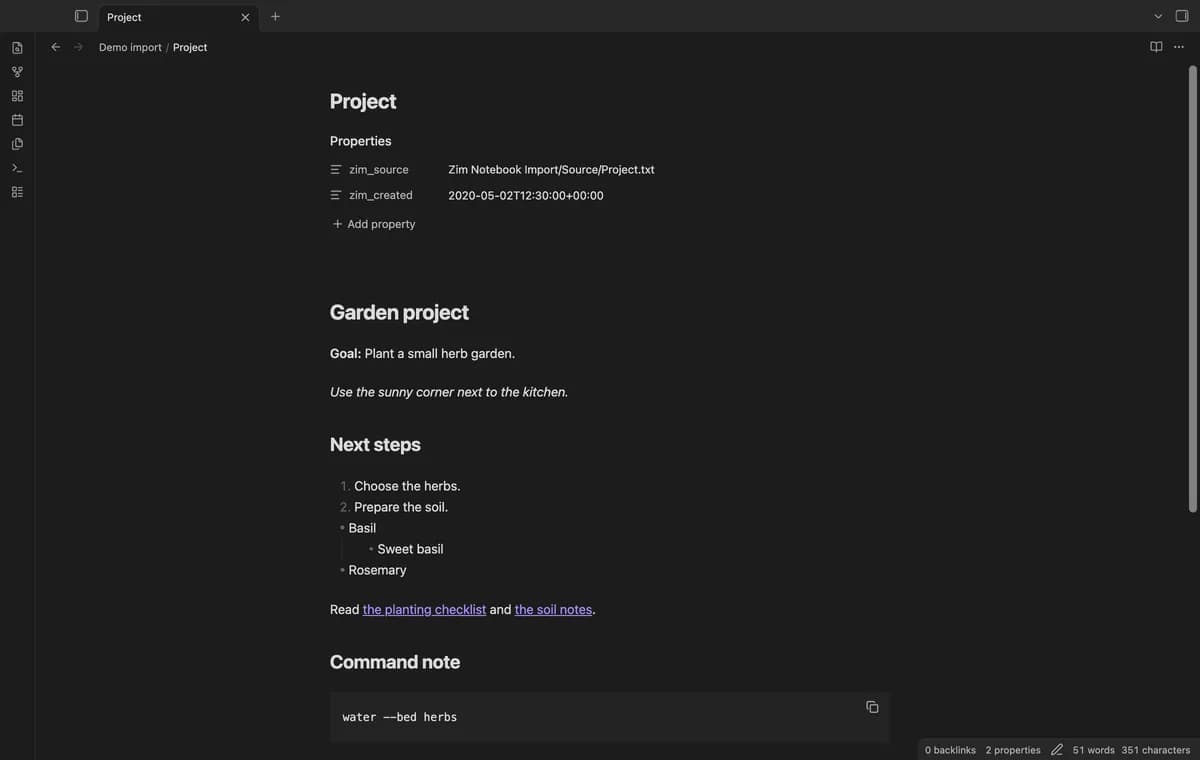1200x760 pixels.
Task: Click the bottom list-layout ribbon icon
Action: (x=17, y=192)
